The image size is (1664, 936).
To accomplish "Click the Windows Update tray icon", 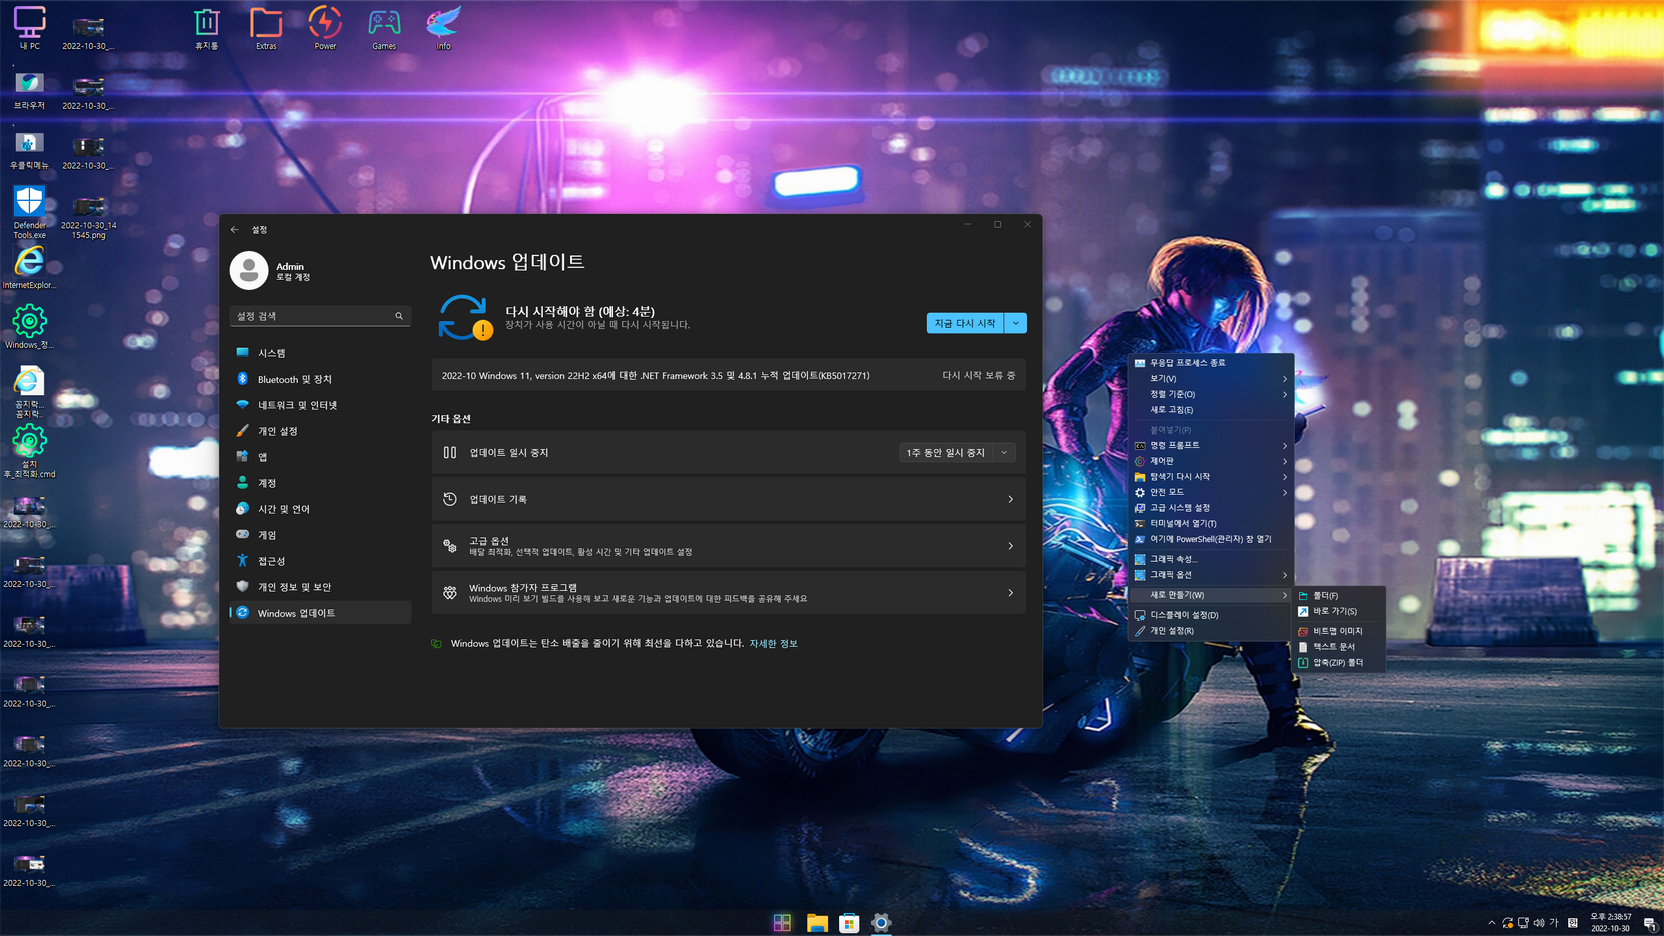I will (1507, 923).
